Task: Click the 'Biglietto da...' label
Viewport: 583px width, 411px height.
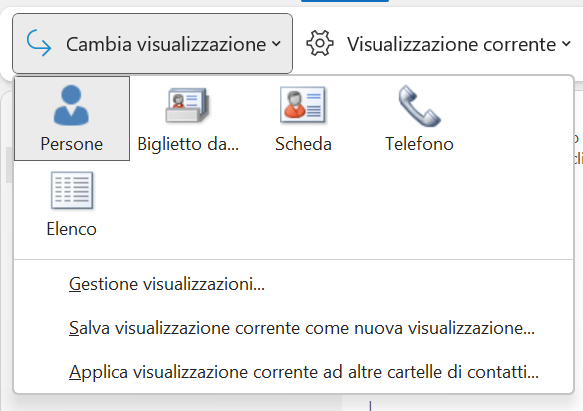Action: point(188,144)
